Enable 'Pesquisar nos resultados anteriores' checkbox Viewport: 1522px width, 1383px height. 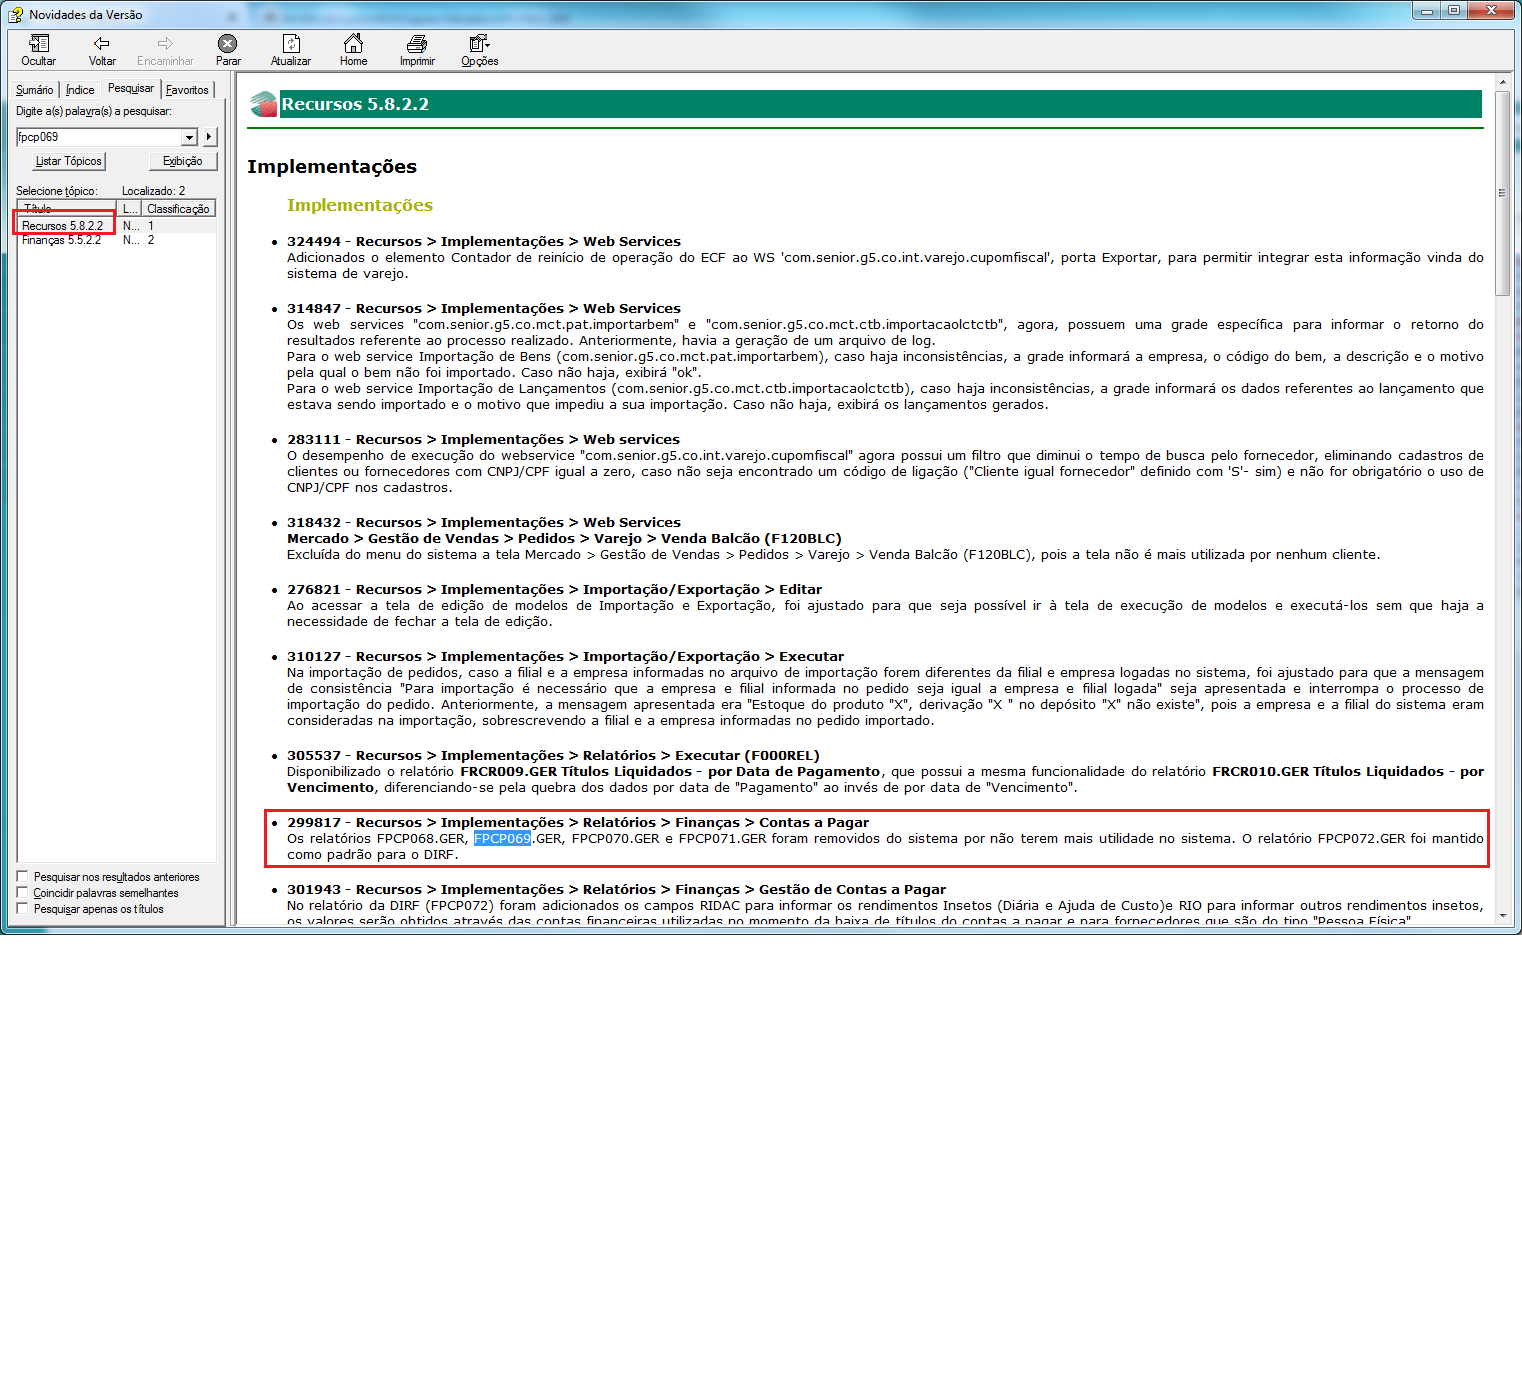pyautogui.click(x=23, y=877)
